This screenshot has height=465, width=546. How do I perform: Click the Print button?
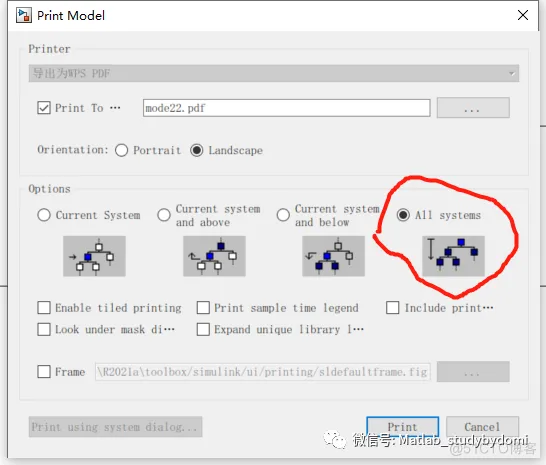coord(403,427)
